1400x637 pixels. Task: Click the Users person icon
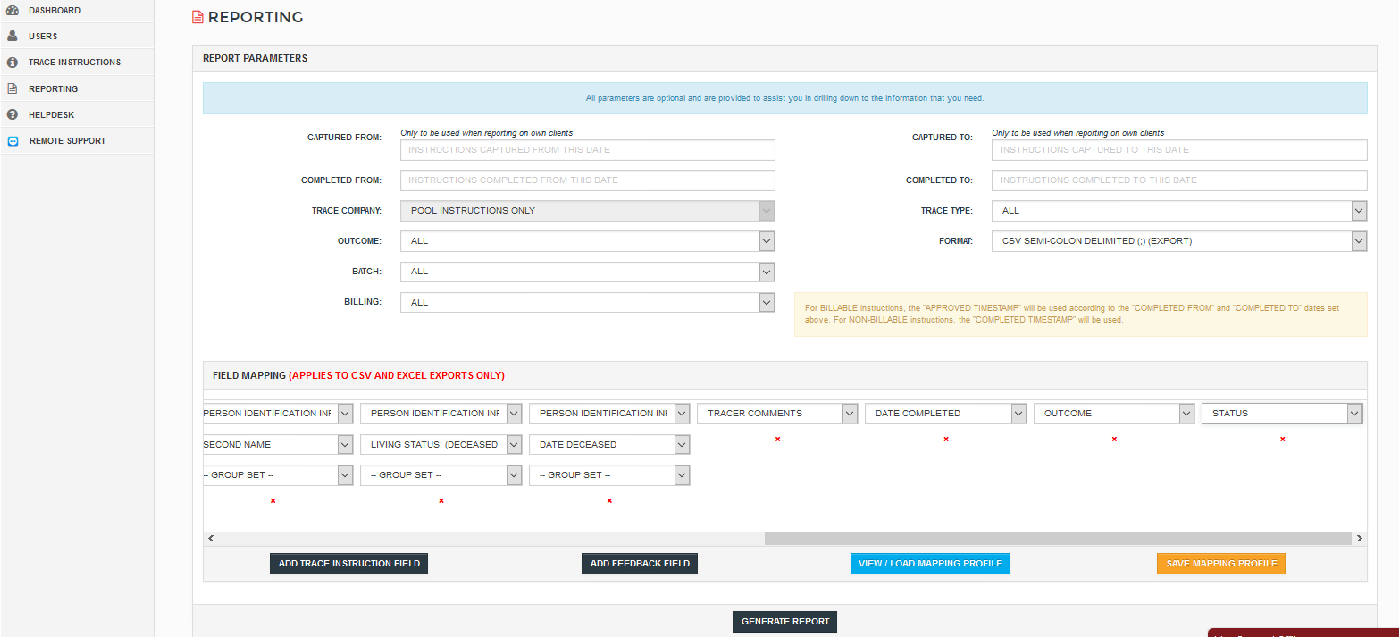coord(13,36)
